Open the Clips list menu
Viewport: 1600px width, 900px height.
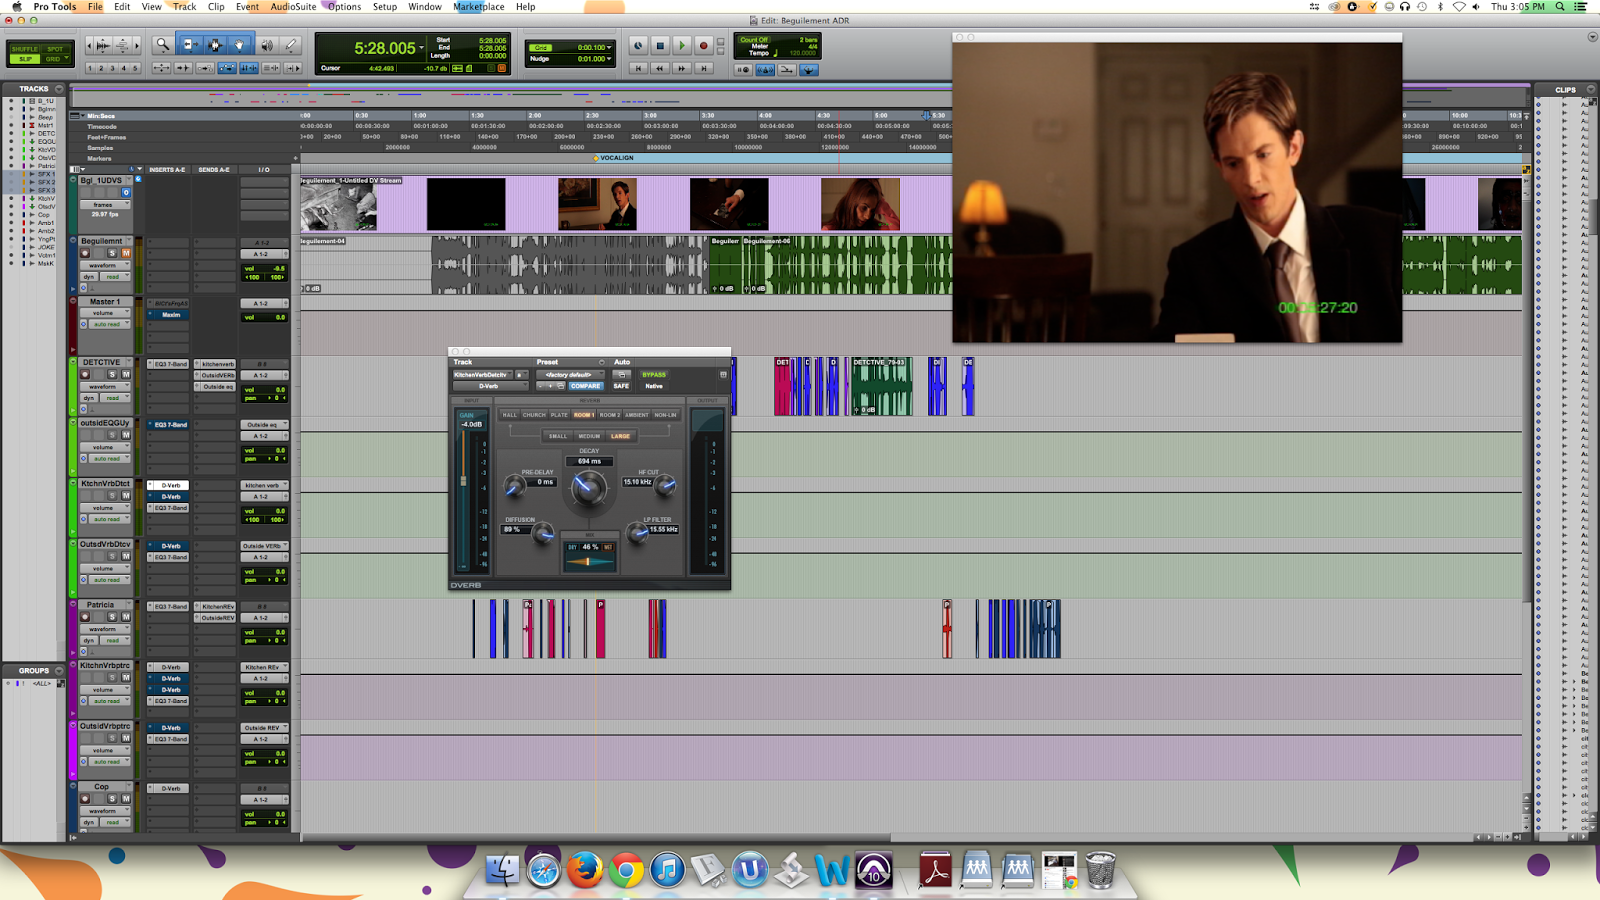click(x=1590, y=89)
